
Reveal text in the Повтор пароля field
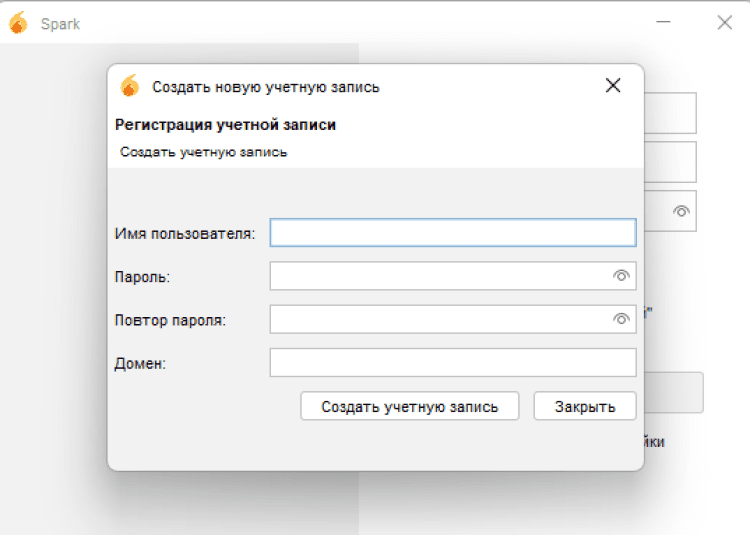(621, 319)
